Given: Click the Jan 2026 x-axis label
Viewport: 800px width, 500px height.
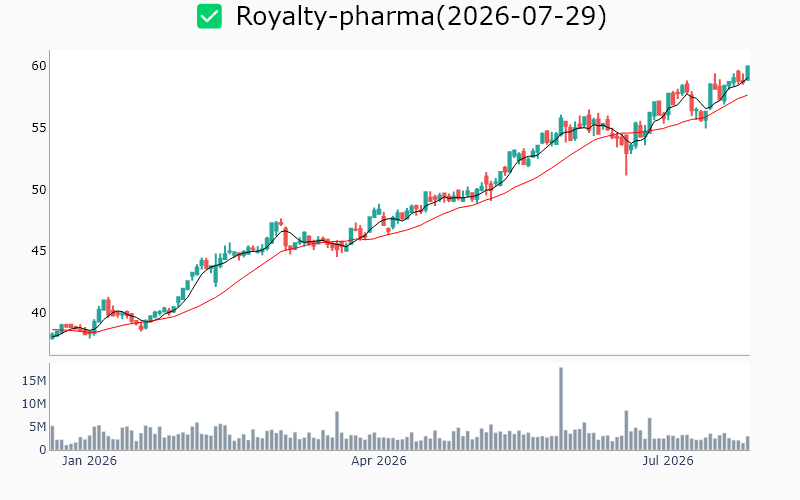Looking at the screenshot, I should pos(89,461).
